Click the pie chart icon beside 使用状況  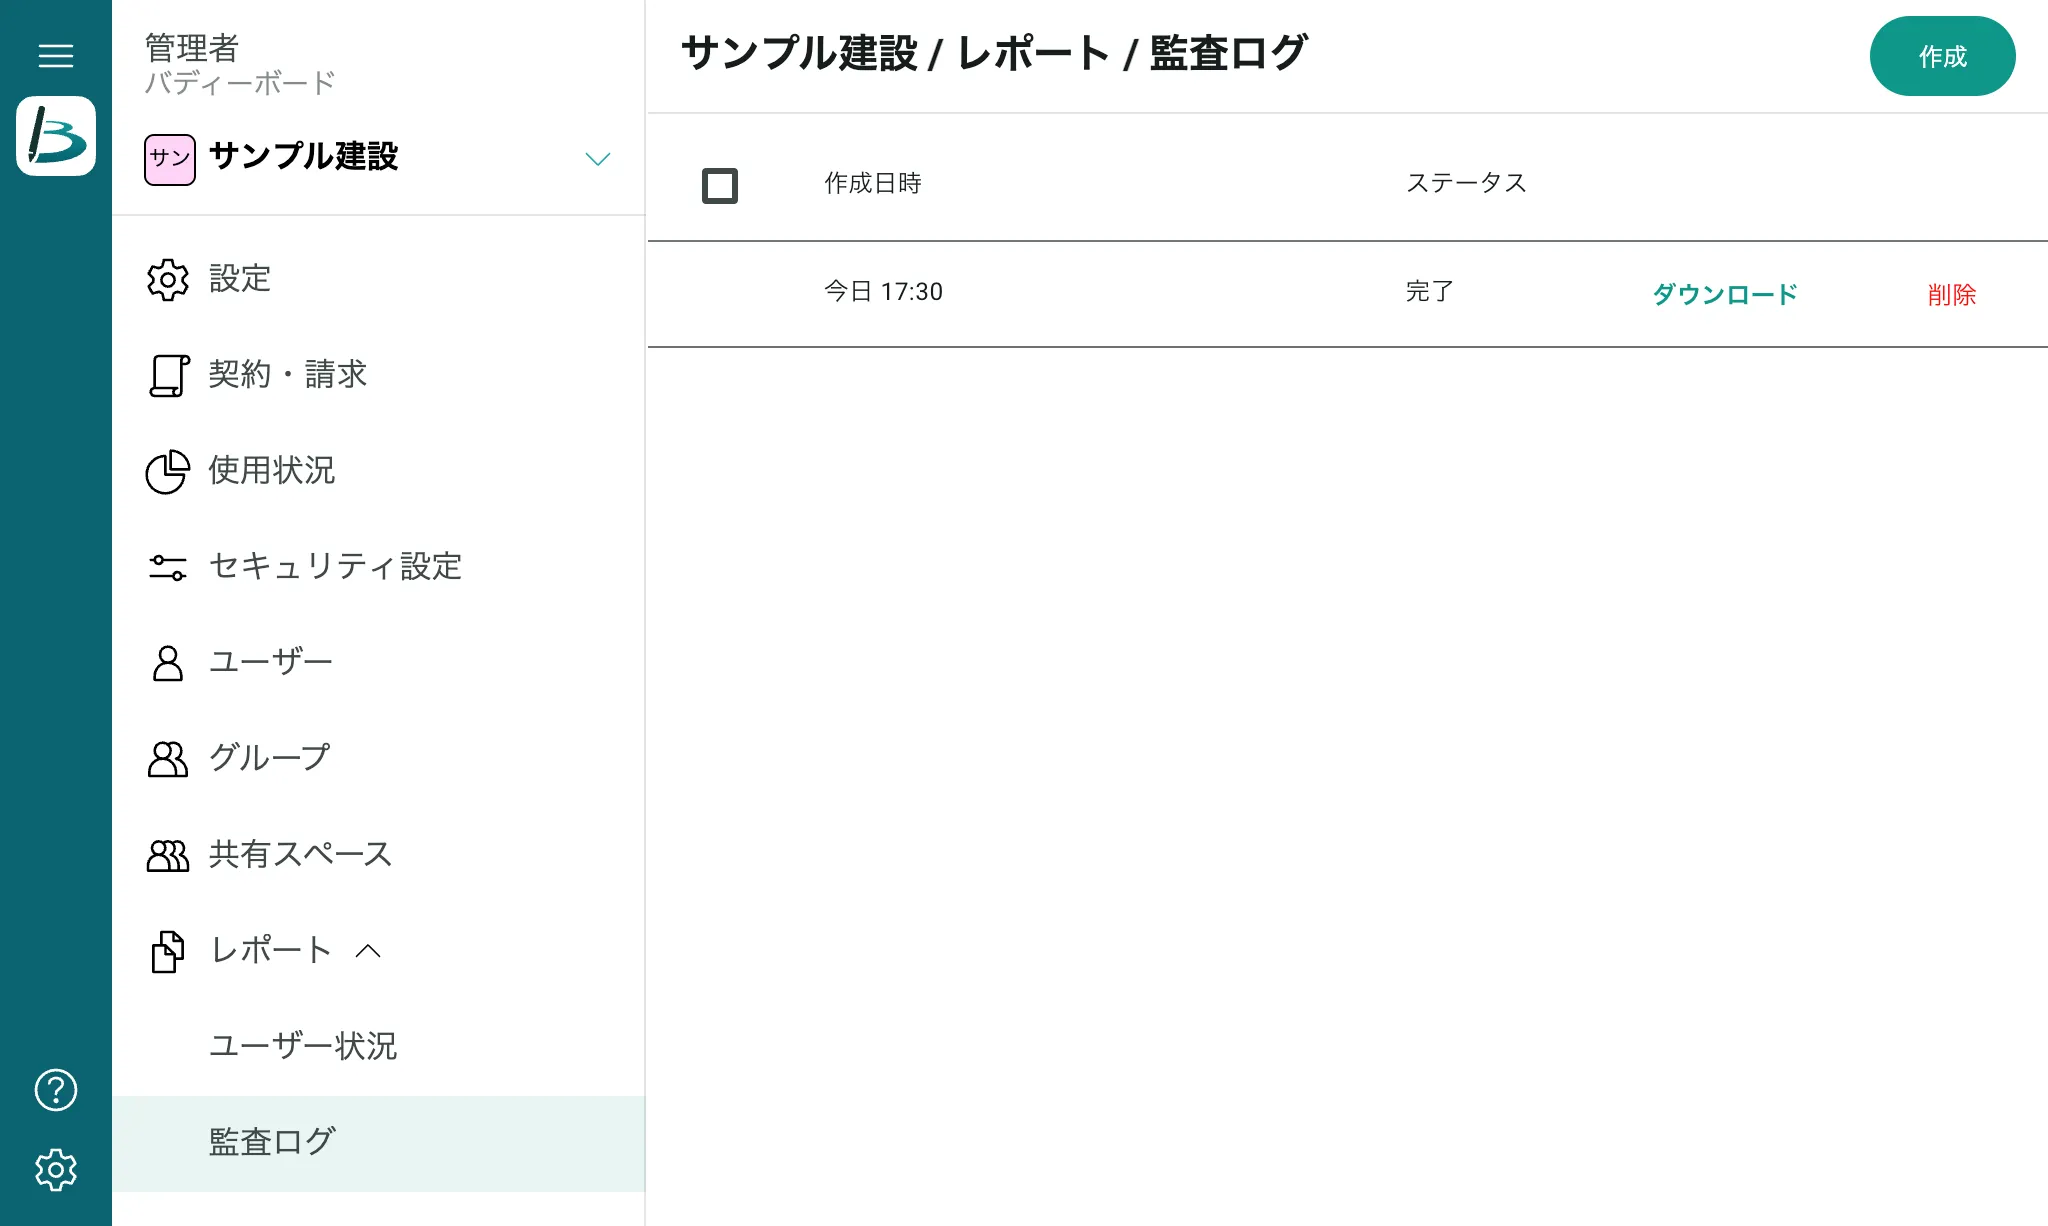[168, 472]
